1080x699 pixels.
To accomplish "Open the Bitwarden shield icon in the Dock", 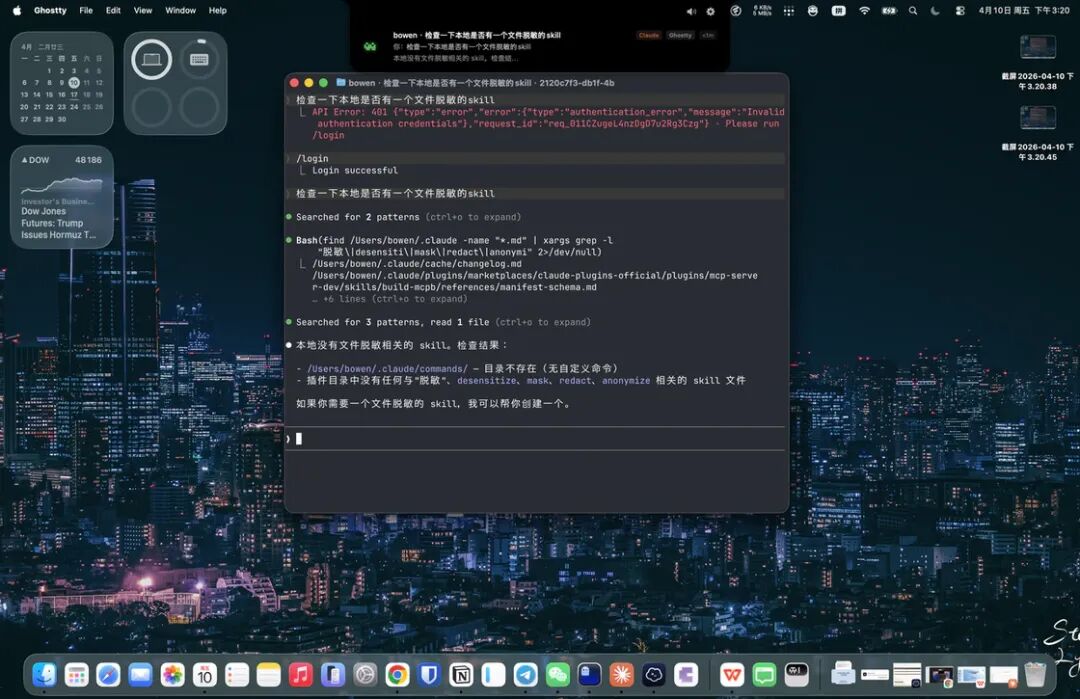I will point(428,675).
